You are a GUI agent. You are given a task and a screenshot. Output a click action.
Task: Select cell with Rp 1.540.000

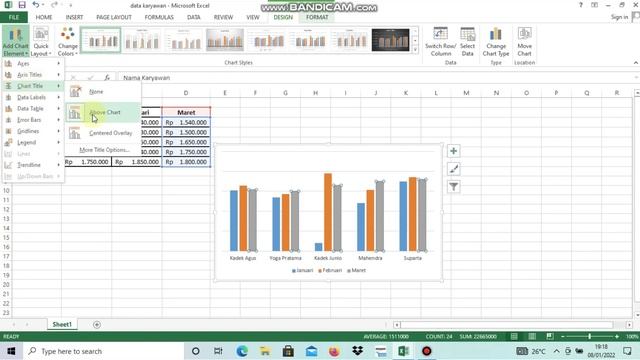[x=186, y=122]
